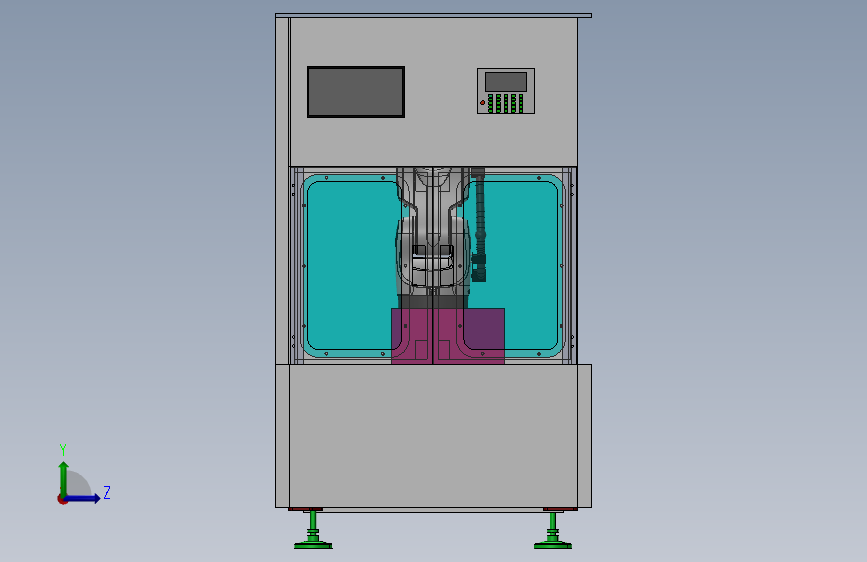This screenshot has height=562, width=867.
Task: Click the red X axis origin dot
Action: pyautogui.click(x=61, y=500)
